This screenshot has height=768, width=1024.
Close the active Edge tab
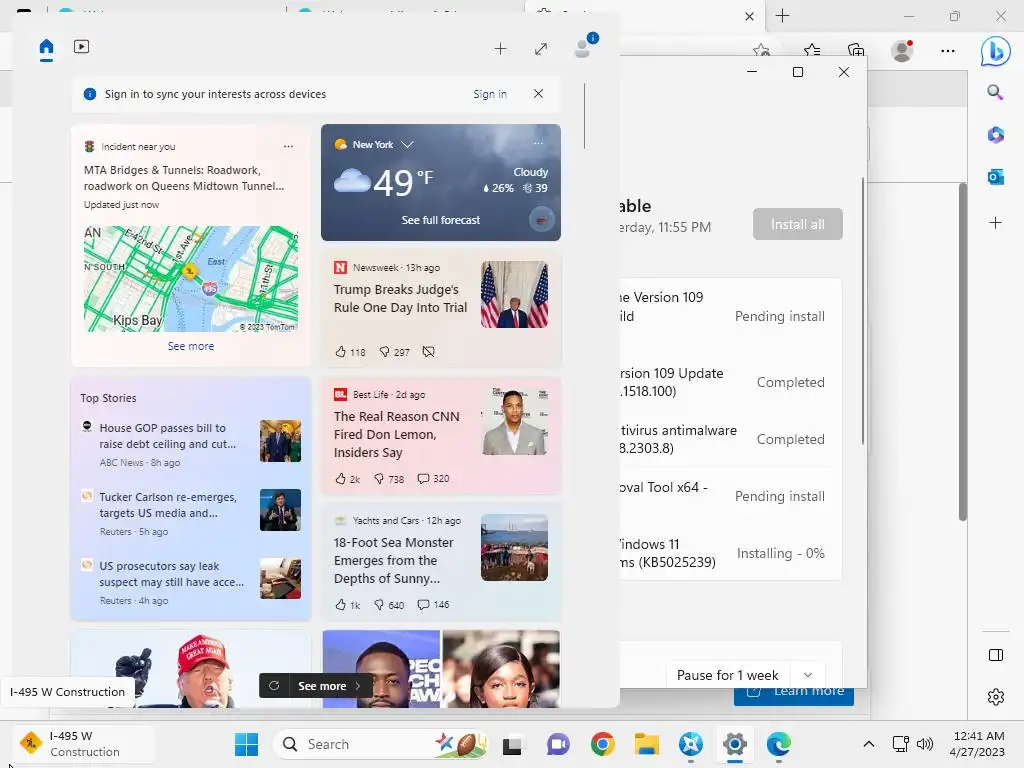coord(750,16)
